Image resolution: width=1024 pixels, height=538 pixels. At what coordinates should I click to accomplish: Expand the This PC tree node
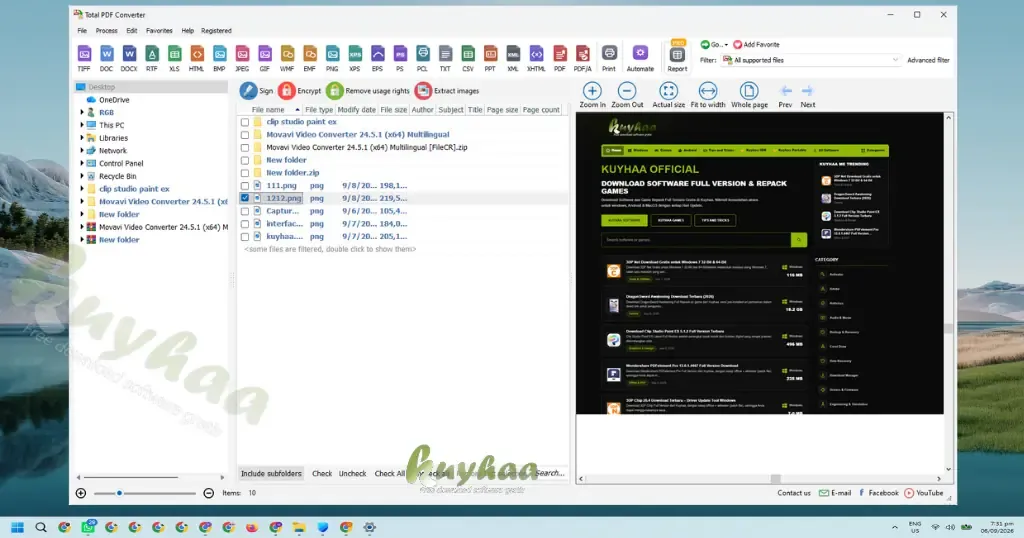click(x=82, y=125)
